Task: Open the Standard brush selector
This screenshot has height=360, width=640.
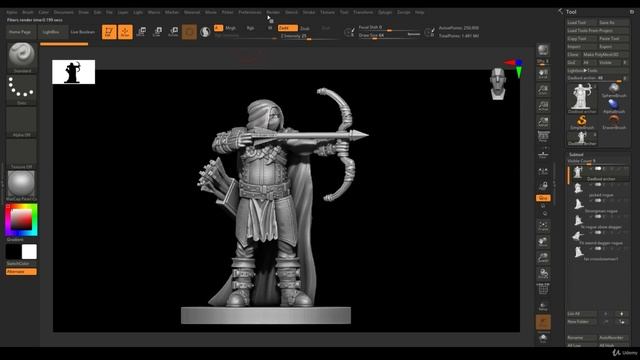Action: point(22,58)
